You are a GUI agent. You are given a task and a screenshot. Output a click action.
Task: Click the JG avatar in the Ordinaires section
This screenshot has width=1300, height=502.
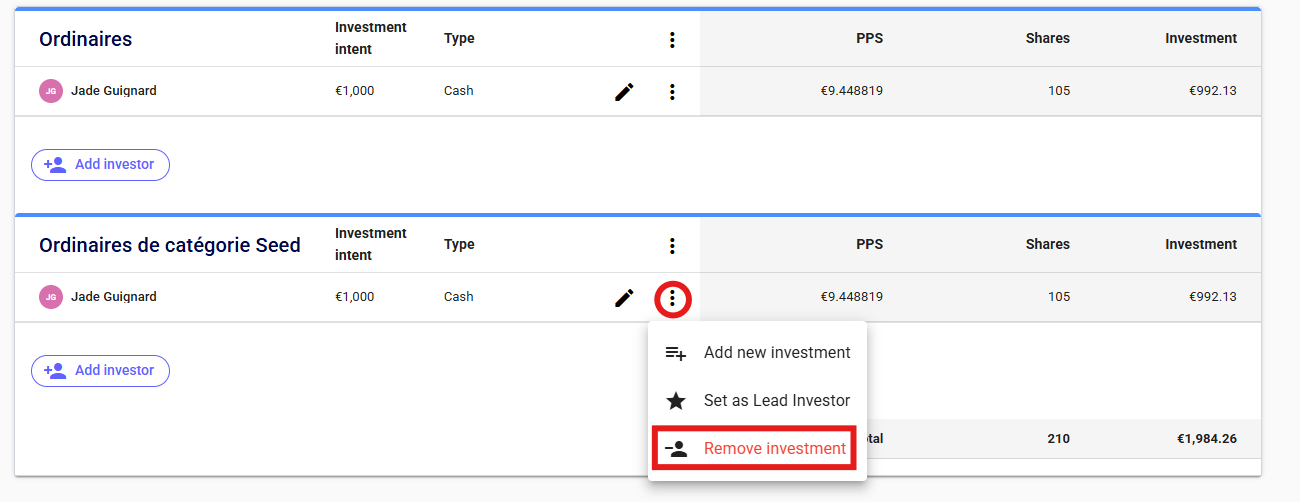pos(50,91)
